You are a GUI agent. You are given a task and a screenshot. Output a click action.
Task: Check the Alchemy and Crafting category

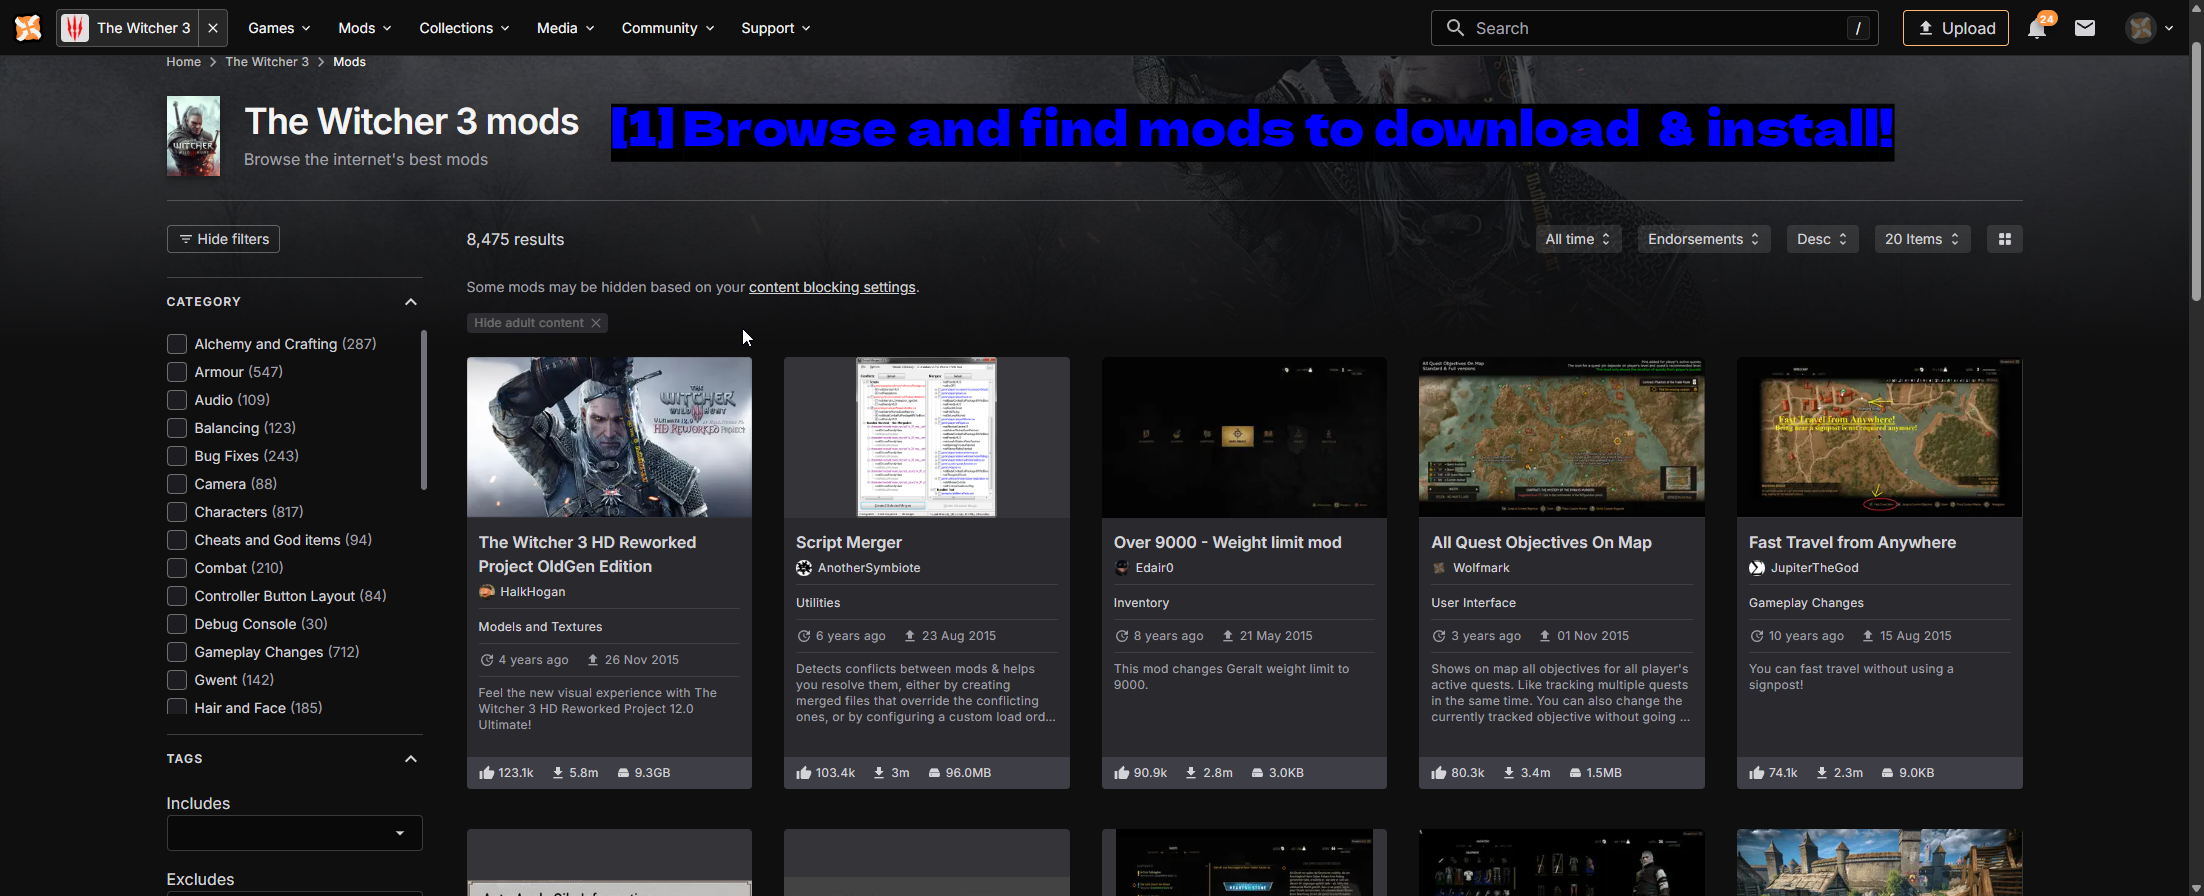(177, 344)
